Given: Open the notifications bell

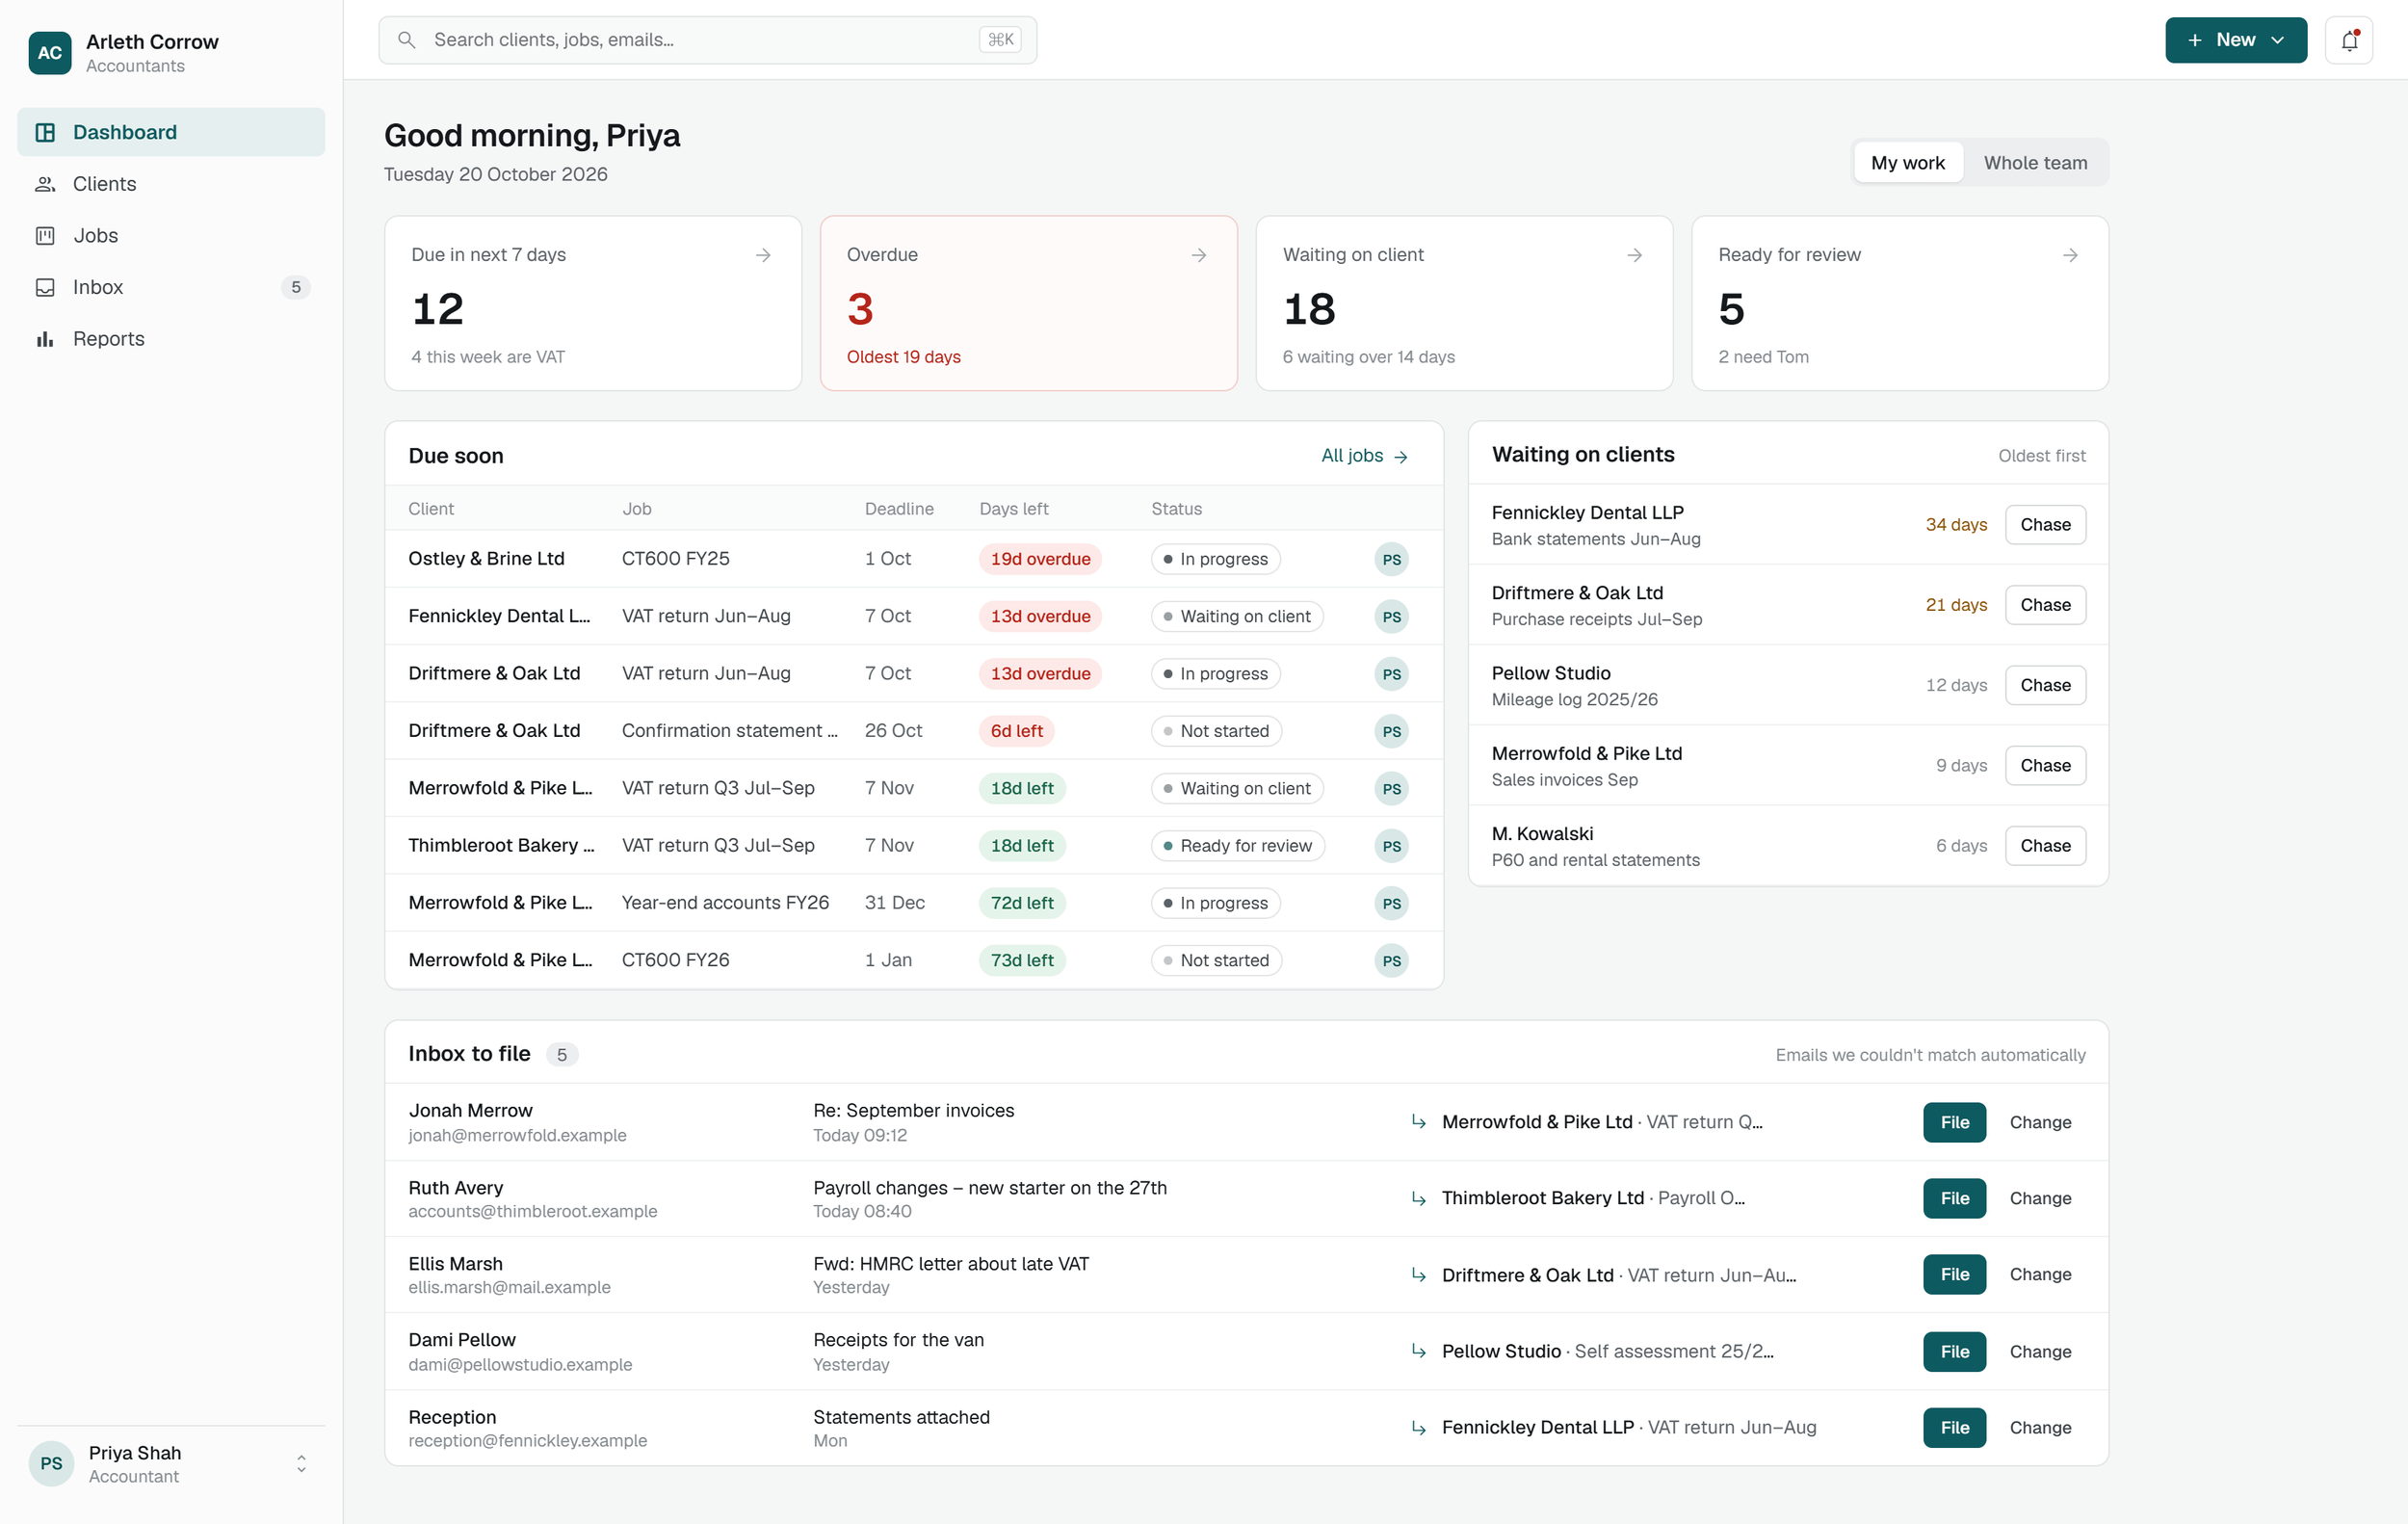Looking at the screenshot, I should (x=2348, y=40).
